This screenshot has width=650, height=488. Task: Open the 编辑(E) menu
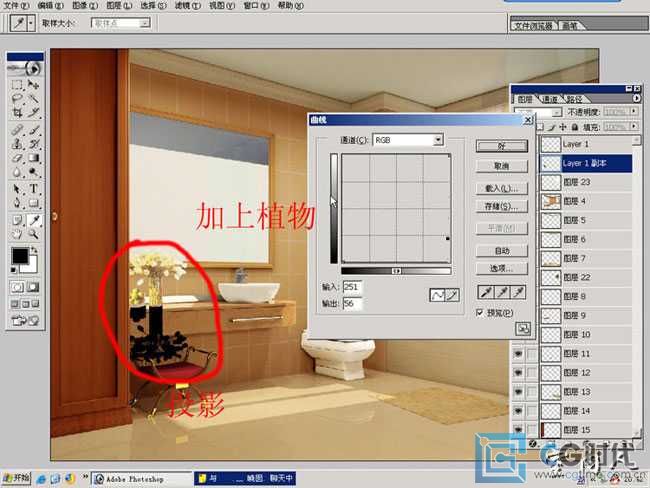pyautogui.click(x=51, y=6)
